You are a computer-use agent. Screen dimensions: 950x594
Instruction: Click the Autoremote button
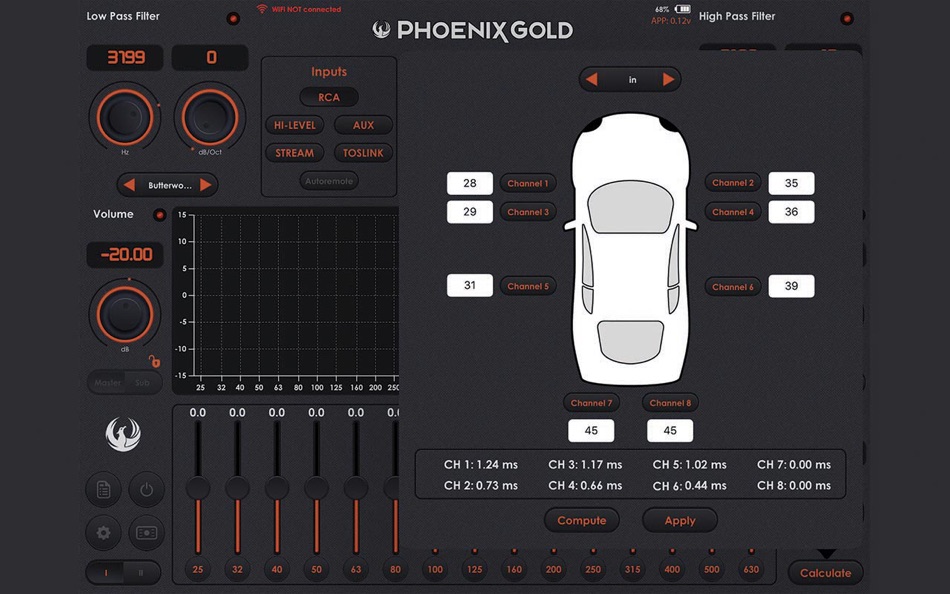coord(329,181)
